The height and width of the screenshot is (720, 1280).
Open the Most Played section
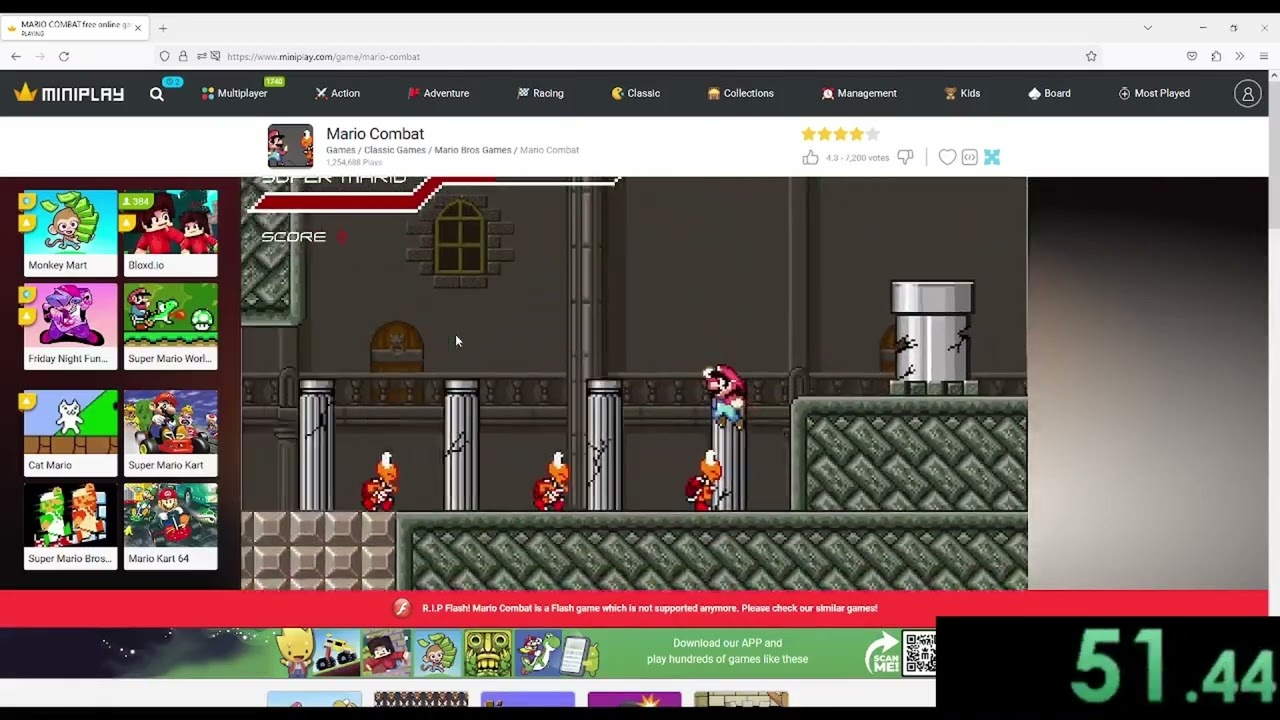pyautogui.click(x=1154, y=93)
